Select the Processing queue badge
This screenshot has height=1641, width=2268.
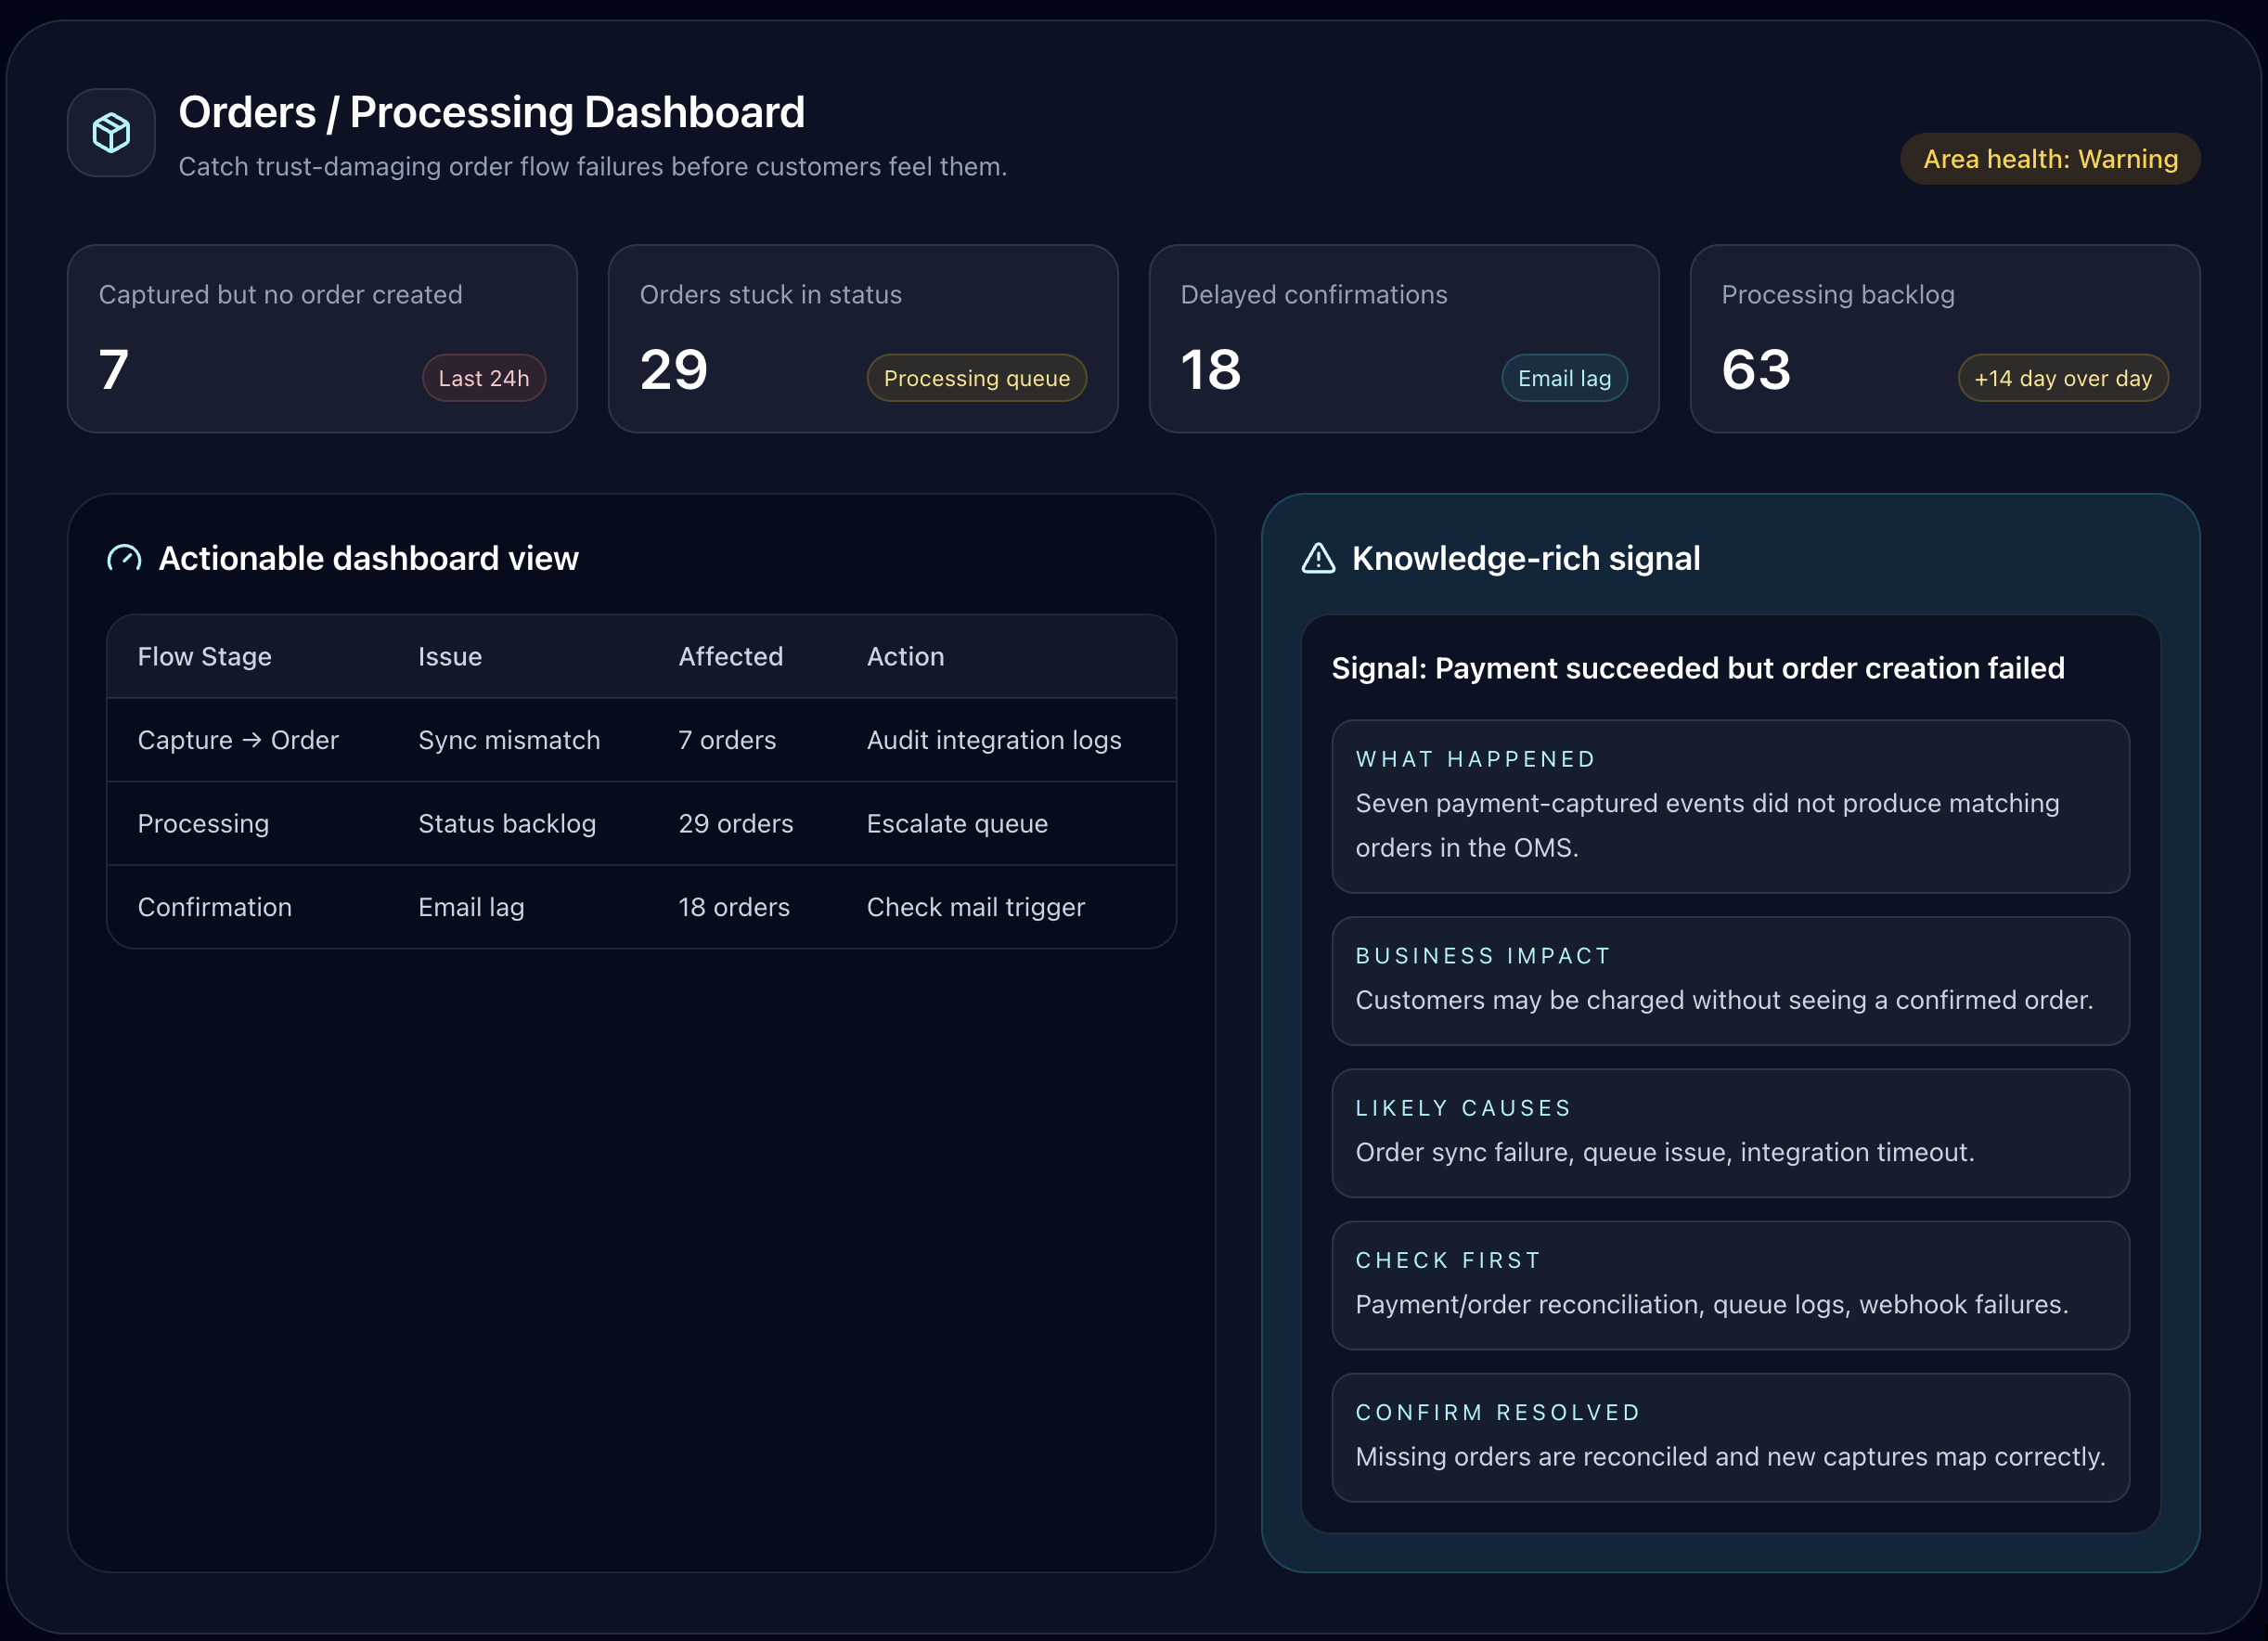tap(975, 378)
